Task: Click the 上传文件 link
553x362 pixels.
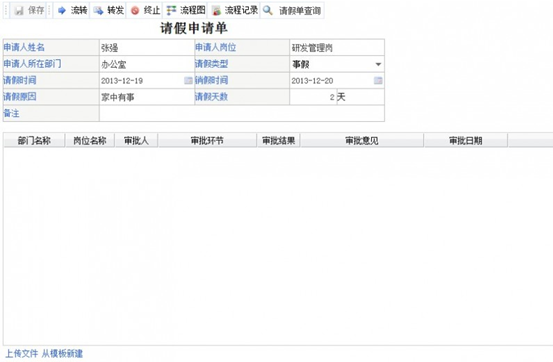Action: tap(21, 353)
